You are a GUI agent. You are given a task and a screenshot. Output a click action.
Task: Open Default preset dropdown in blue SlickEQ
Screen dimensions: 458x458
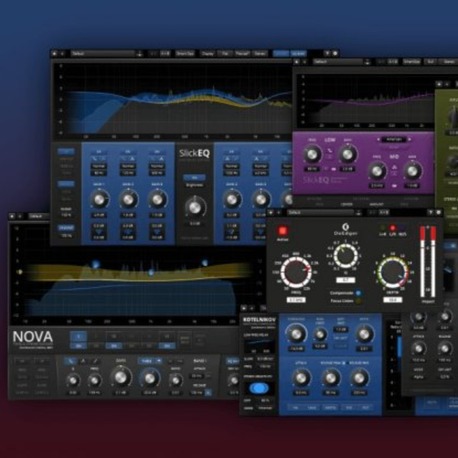tap(103, 54)
